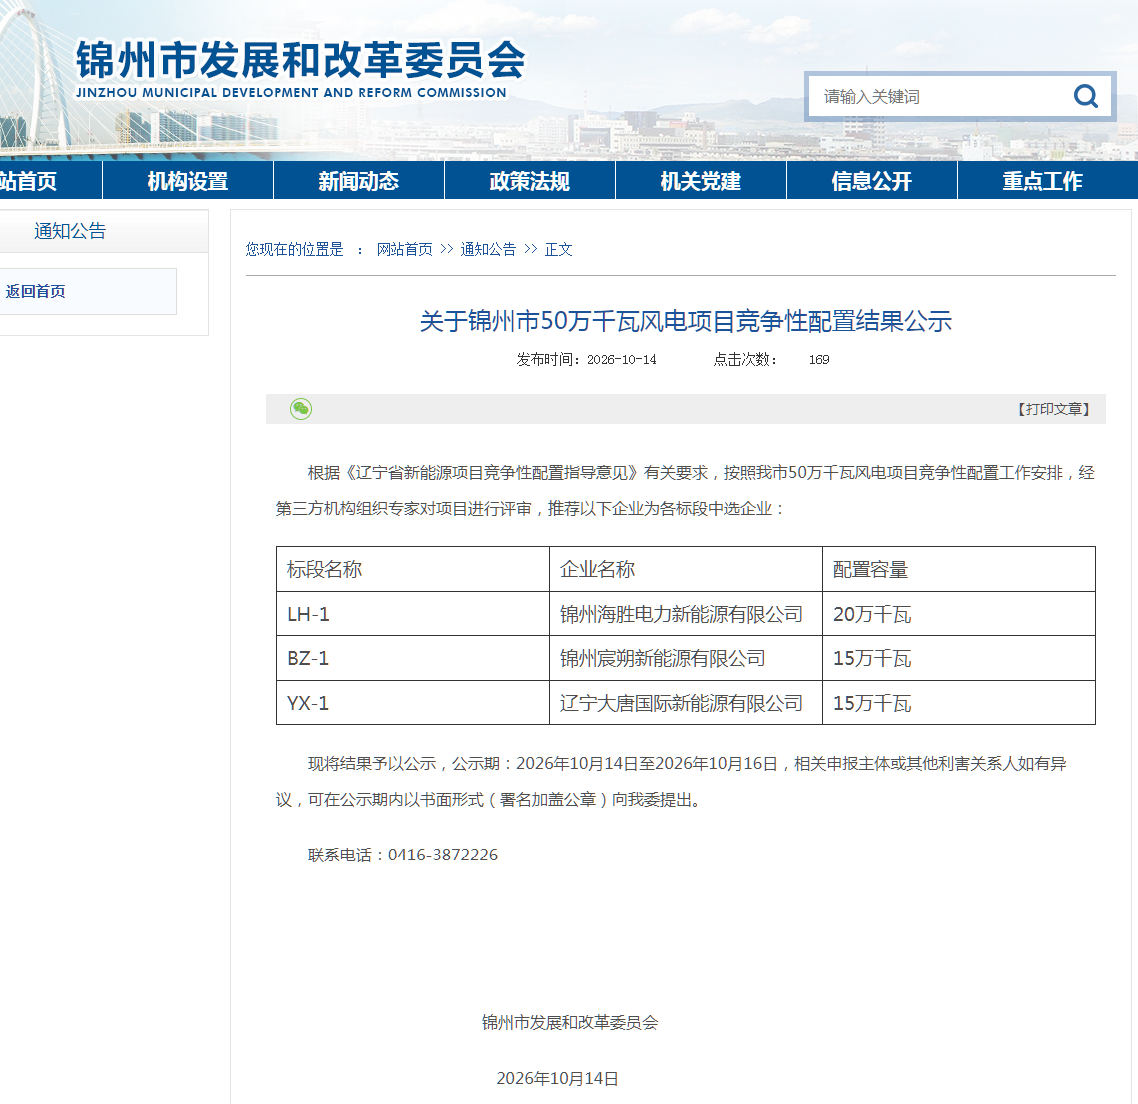Click the closing date 2026年10月14日

click(557, 1079)
